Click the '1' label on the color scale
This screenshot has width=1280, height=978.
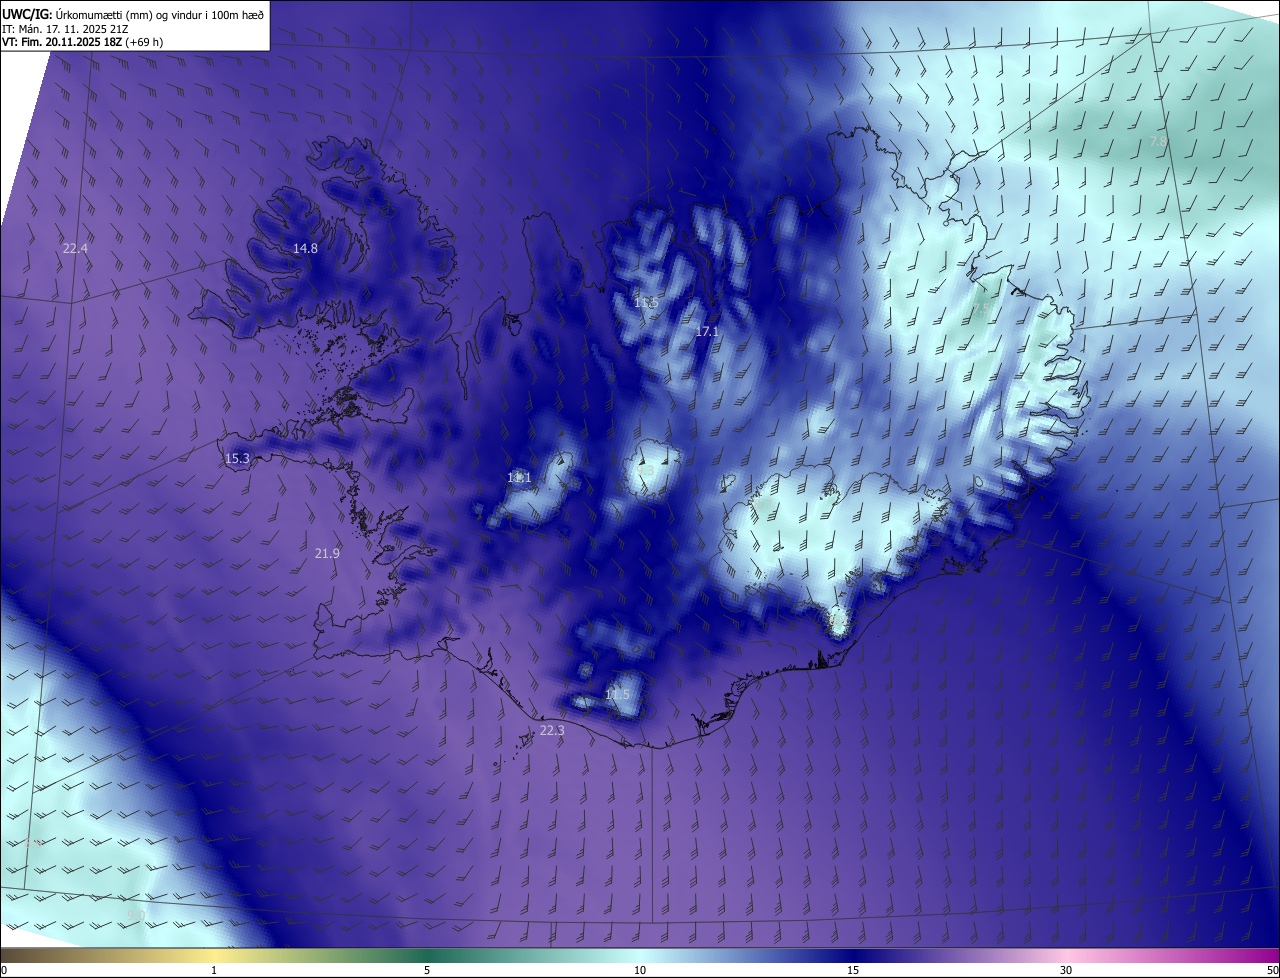pyautogui.click(x=214, y=971)
